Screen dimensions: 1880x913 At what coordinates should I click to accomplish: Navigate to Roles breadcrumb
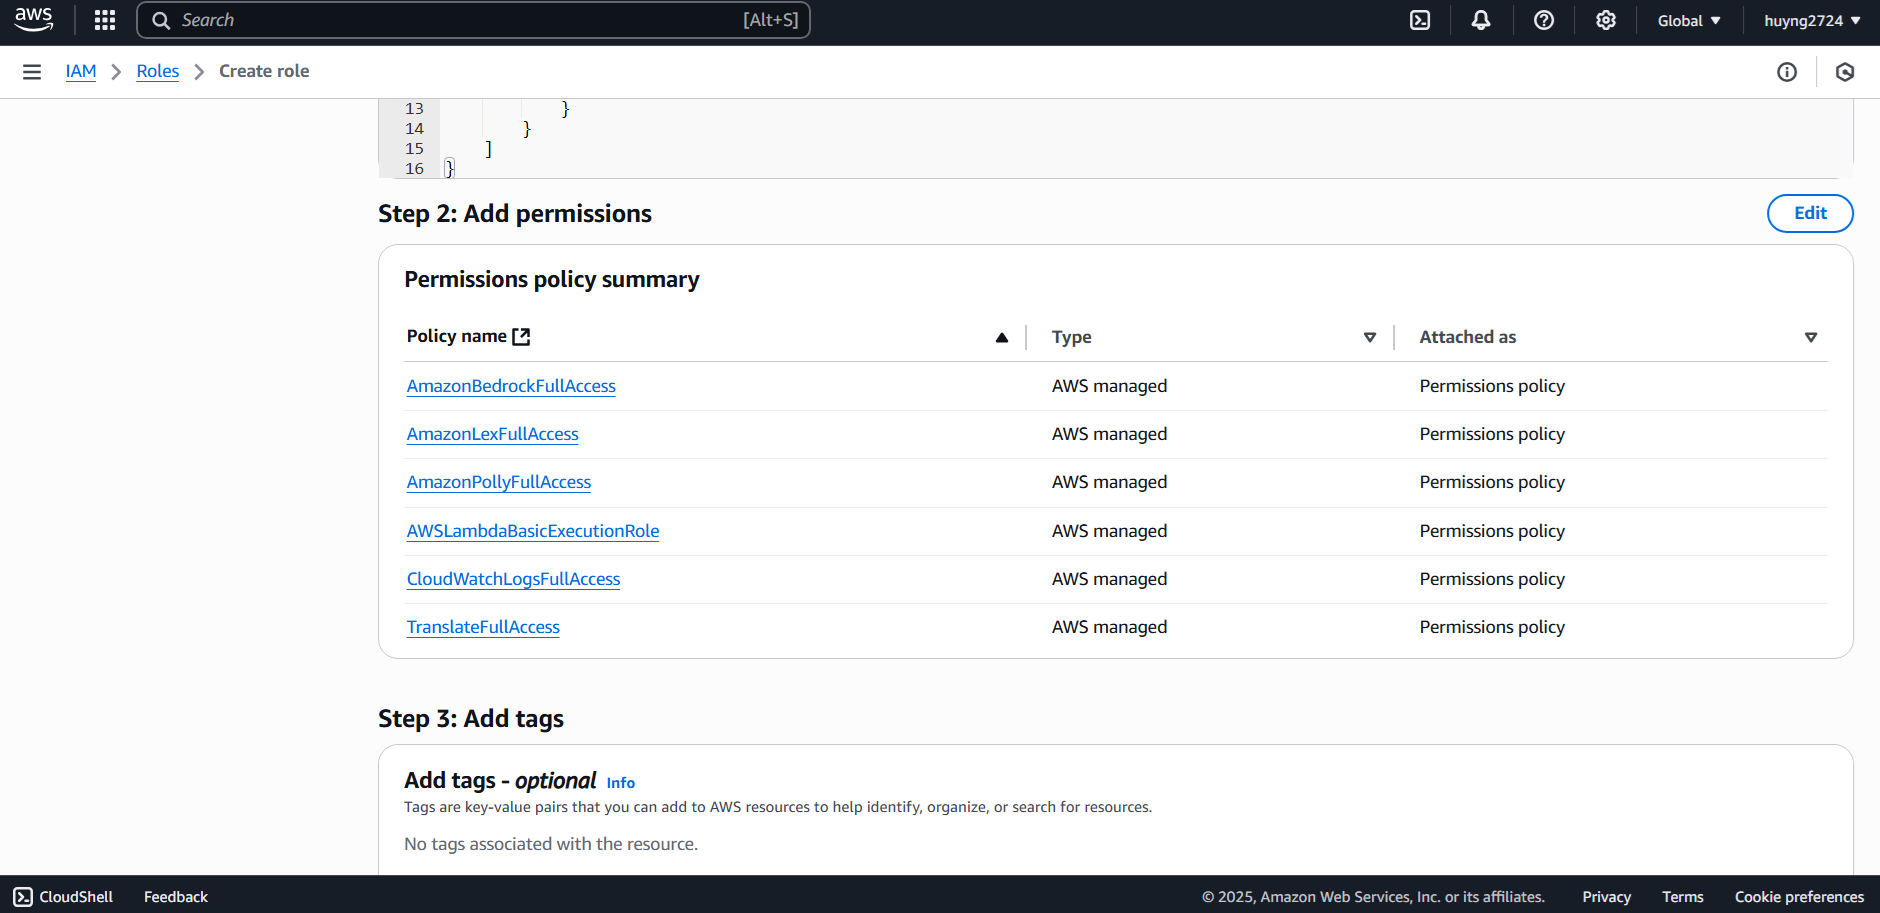(x=158, y=71)
